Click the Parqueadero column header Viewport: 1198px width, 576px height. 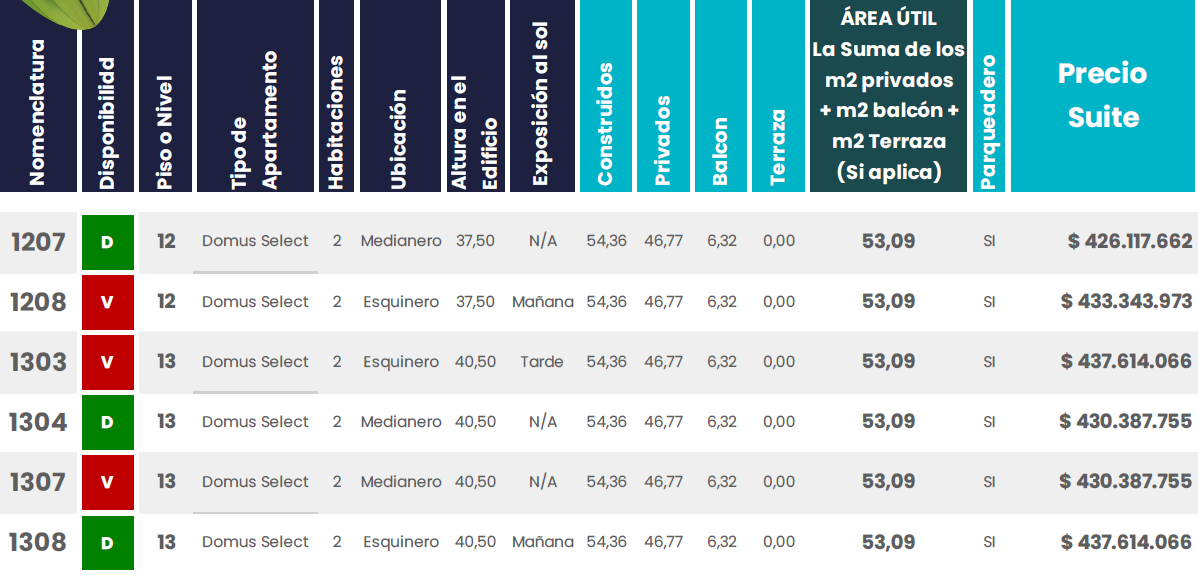(x=988, y=120)
